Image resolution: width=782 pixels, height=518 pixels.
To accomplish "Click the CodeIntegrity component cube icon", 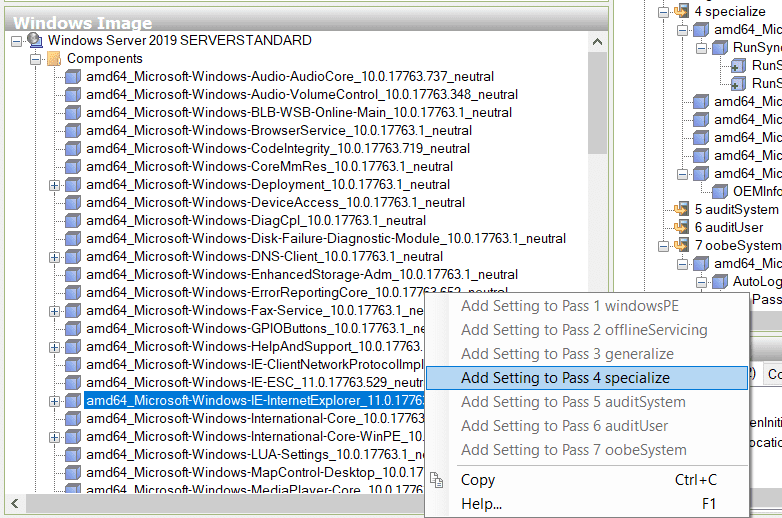I will point(73,149).
